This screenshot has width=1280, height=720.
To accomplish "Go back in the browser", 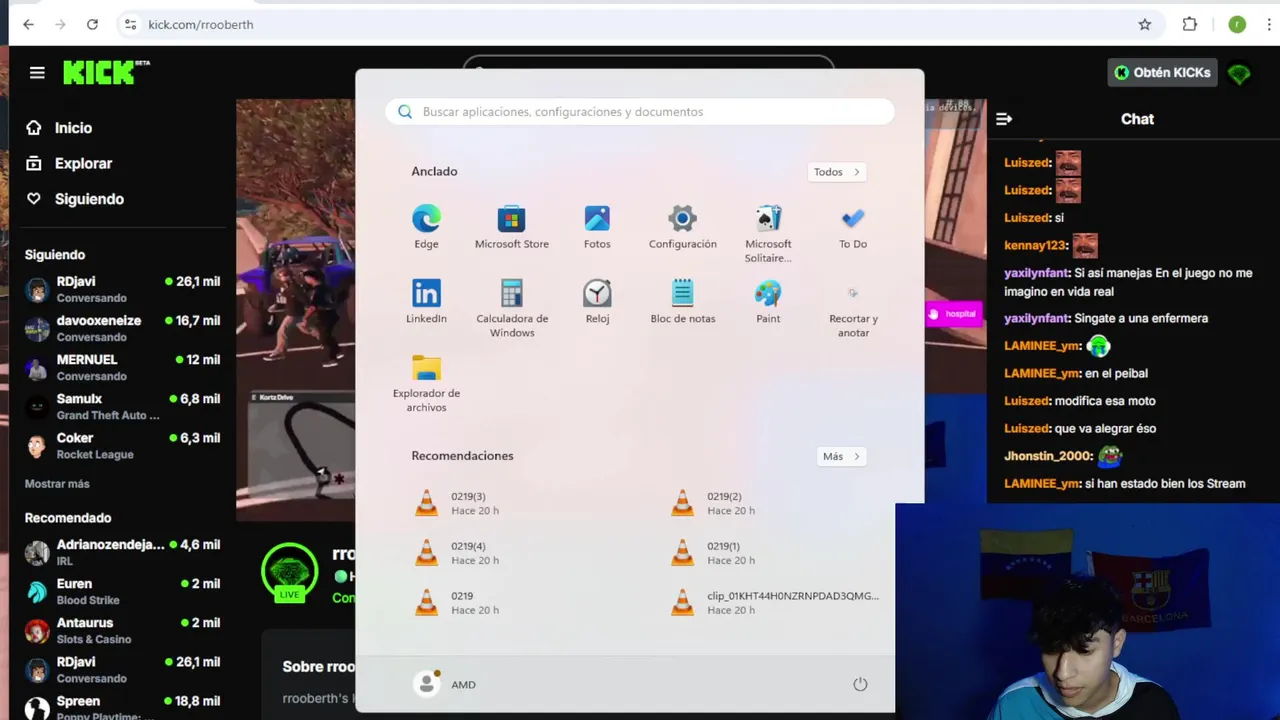I will tap(28, 24).
